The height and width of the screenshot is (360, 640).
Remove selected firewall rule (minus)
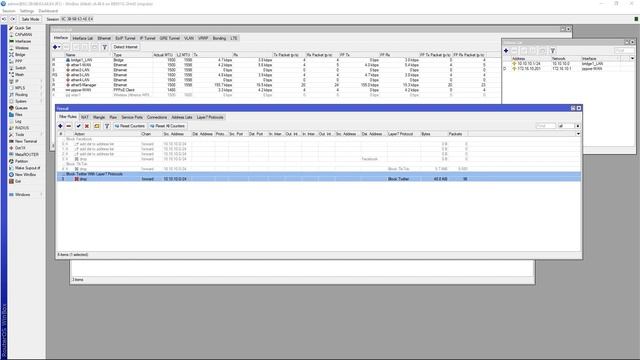(x=69, y=126)
